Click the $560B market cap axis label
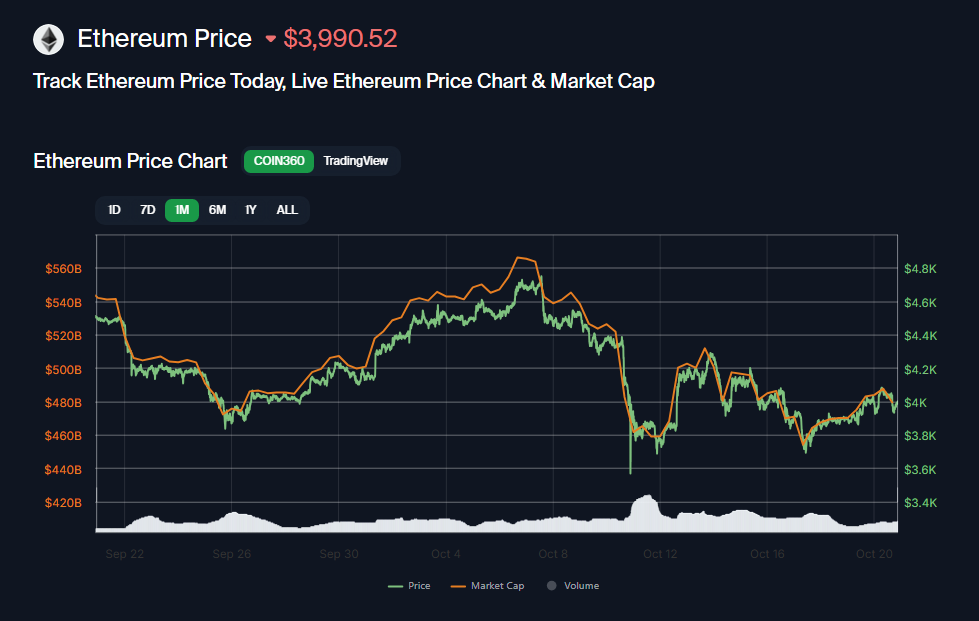Viewport: 979px width, 621px height. pos(63,269)
